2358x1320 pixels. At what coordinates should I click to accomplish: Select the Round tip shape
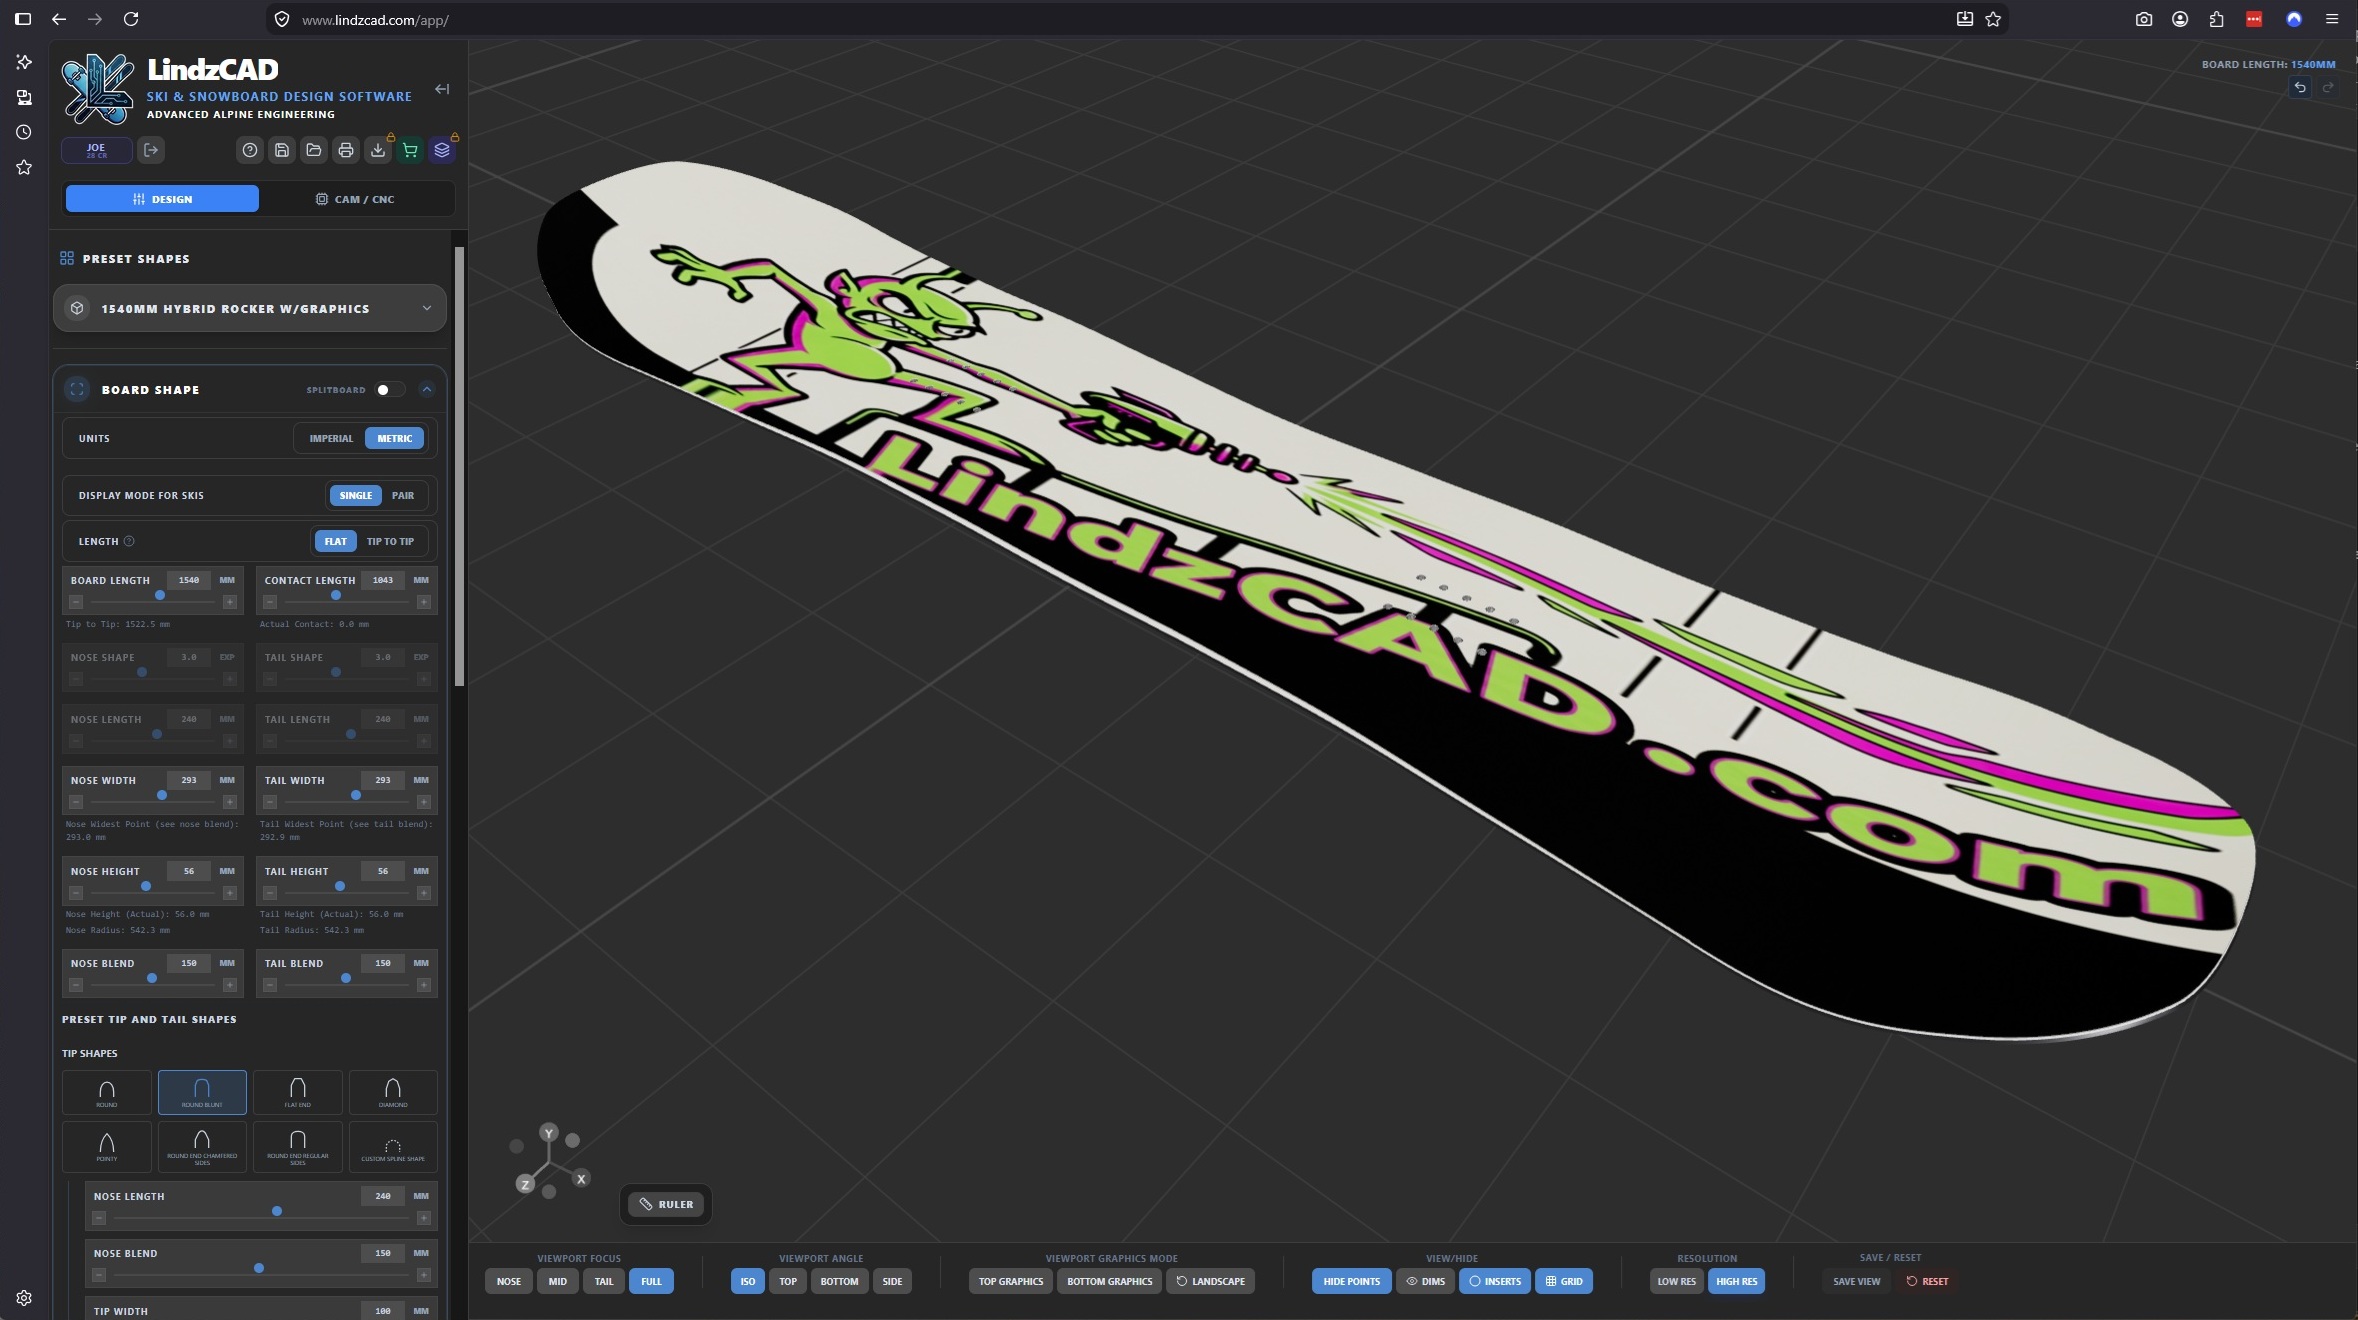[107, 1092]
